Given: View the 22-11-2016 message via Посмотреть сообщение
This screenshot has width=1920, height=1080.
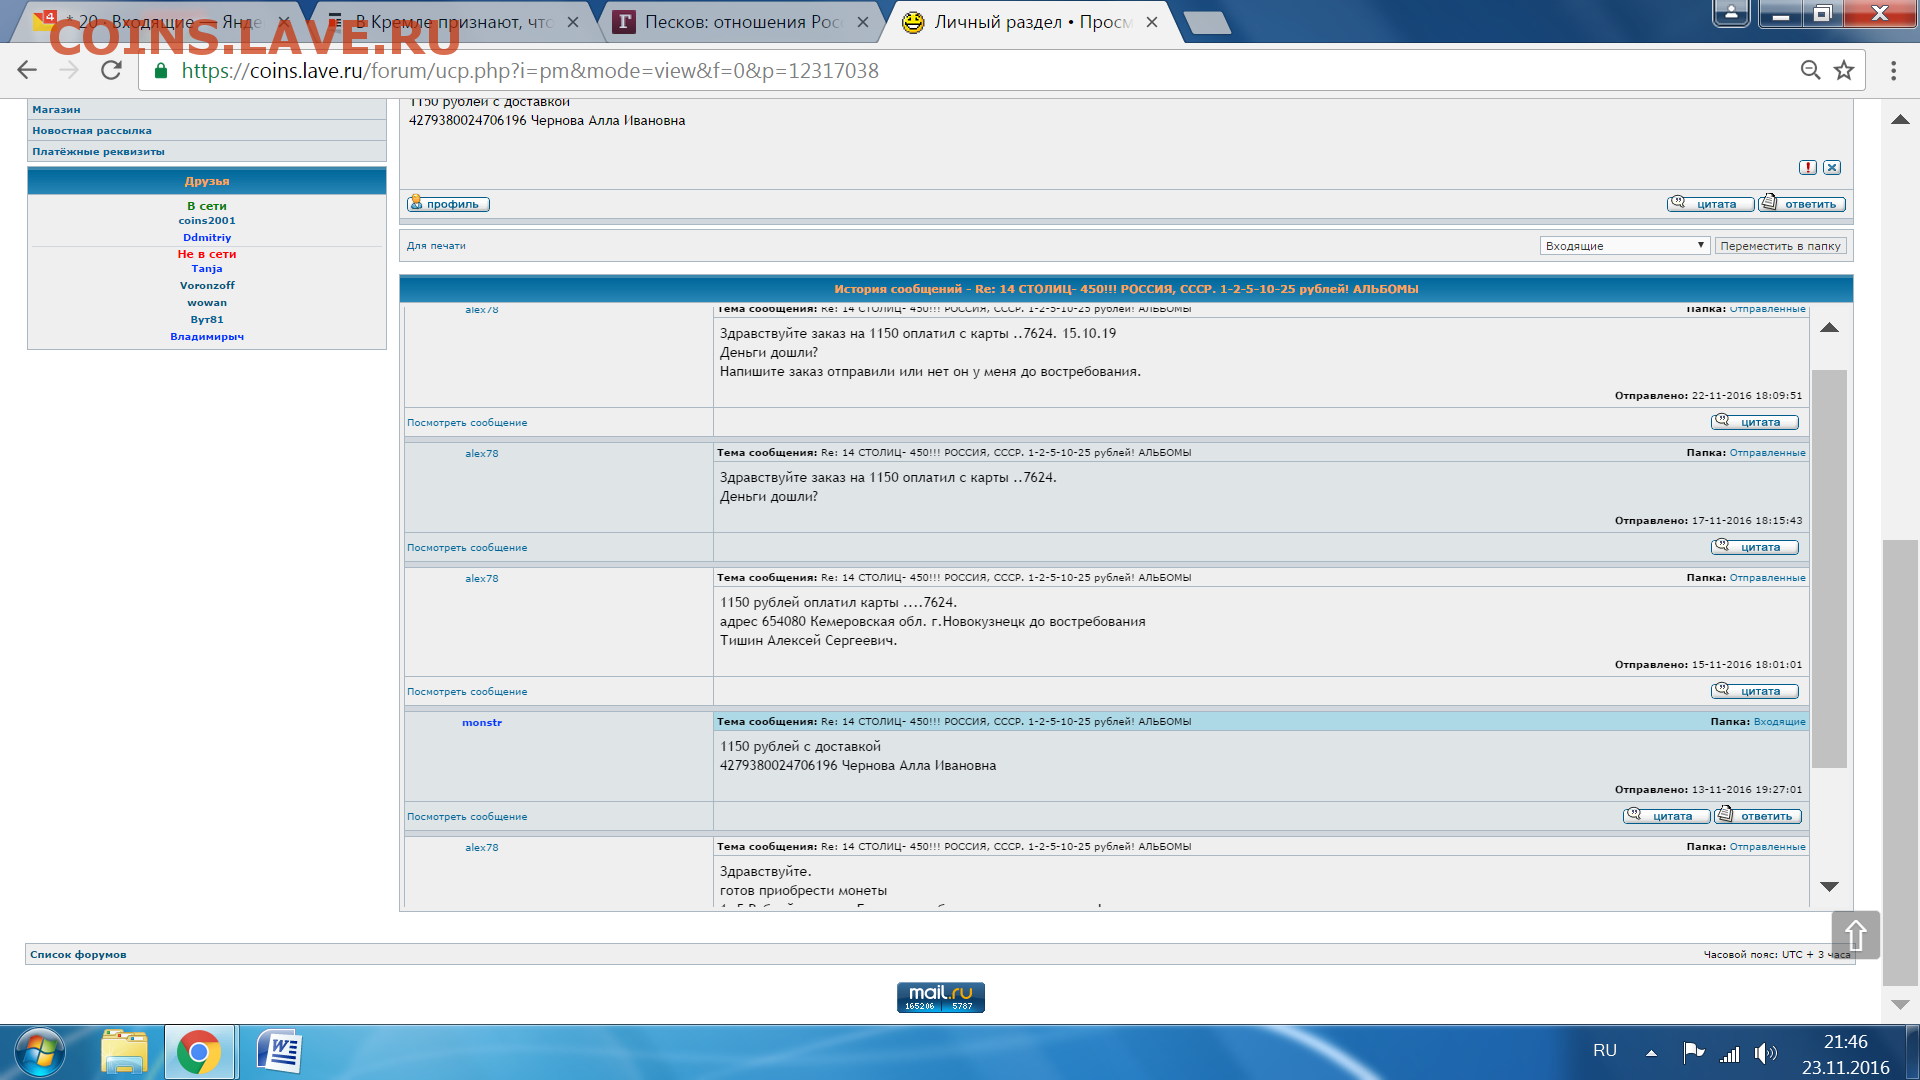Looking at the screenshot, I should 467,422.
